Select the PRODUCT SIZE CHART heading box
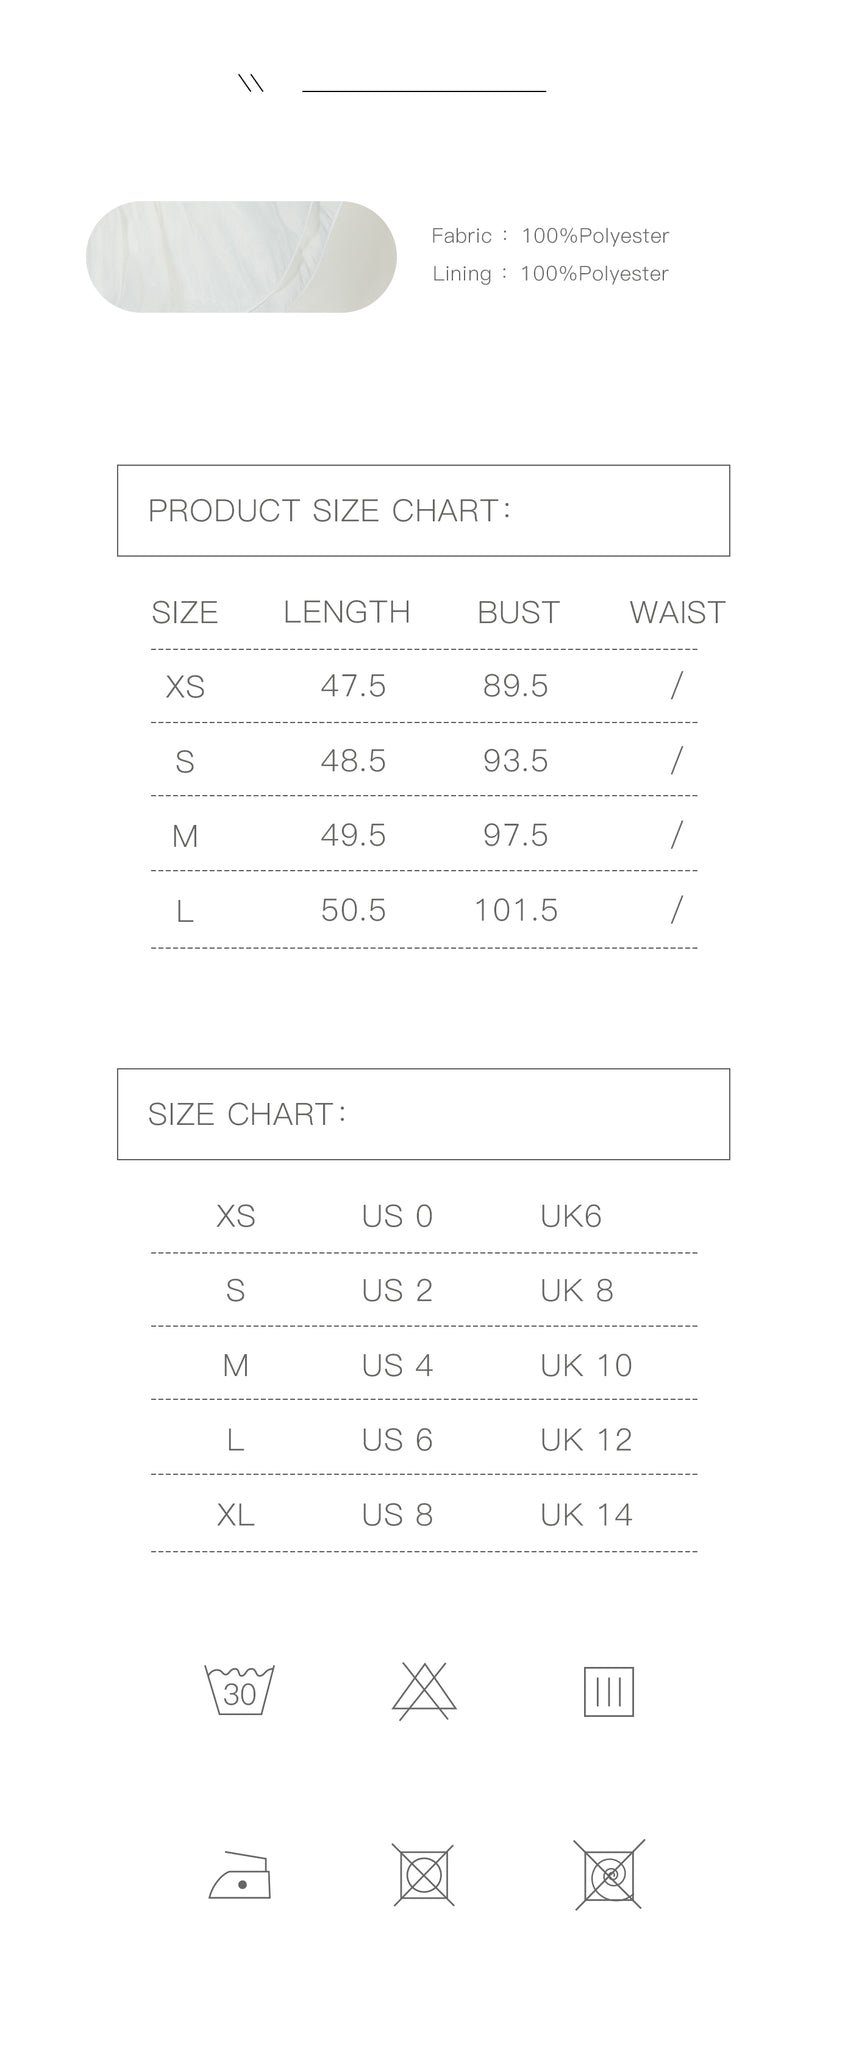848x2048 pixels. tap(424, 510)
